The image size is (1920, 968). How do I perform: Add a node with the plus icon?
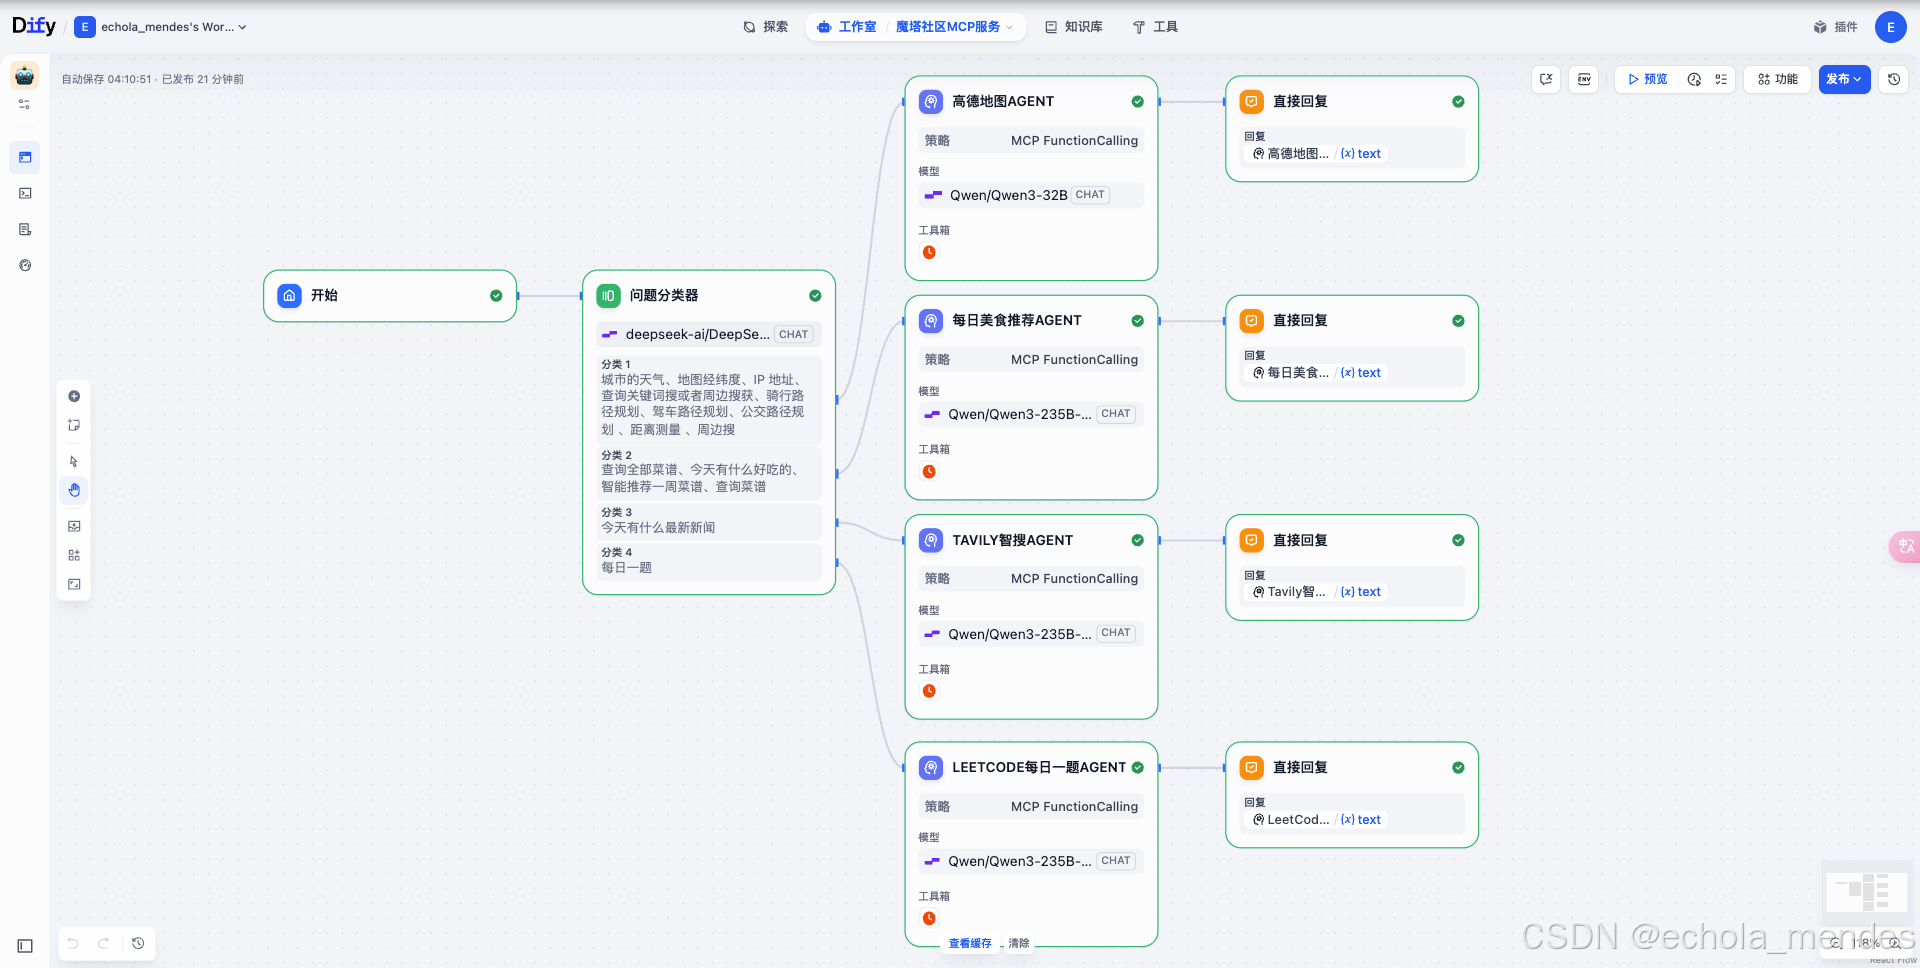tap(74, 396)
